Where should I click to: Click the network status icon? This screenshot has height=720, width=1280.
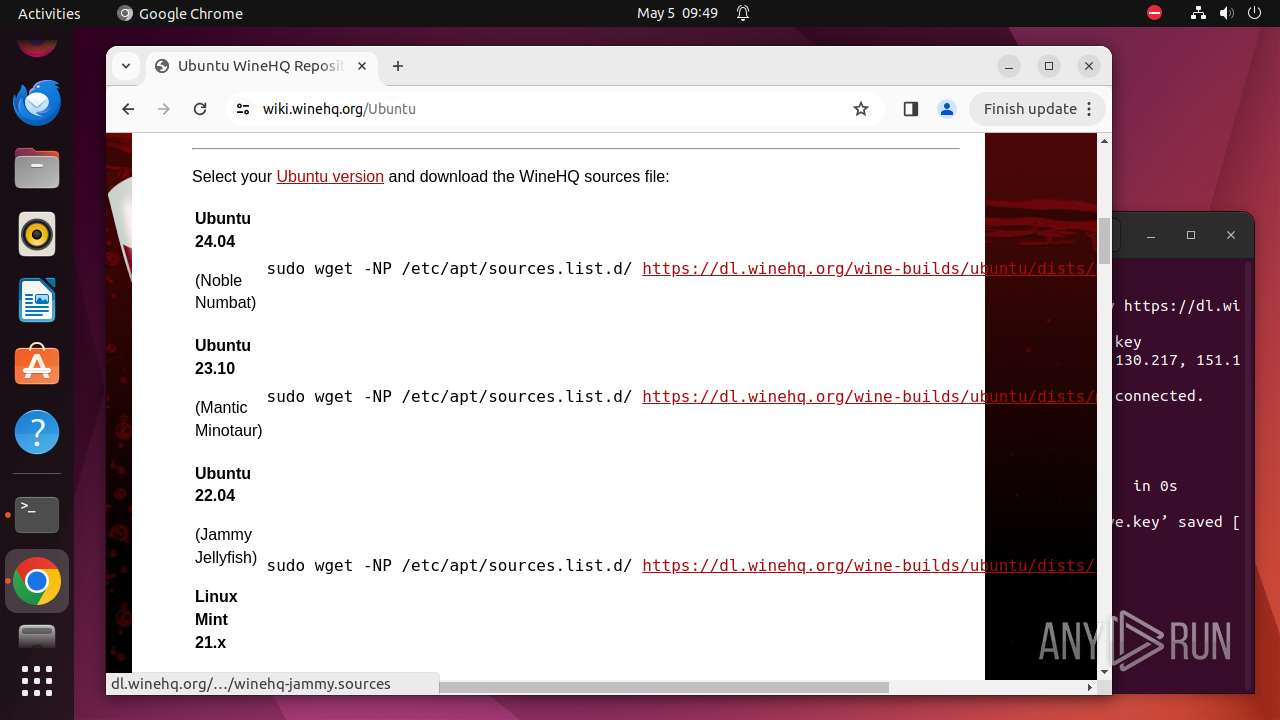coord(1198,13)
